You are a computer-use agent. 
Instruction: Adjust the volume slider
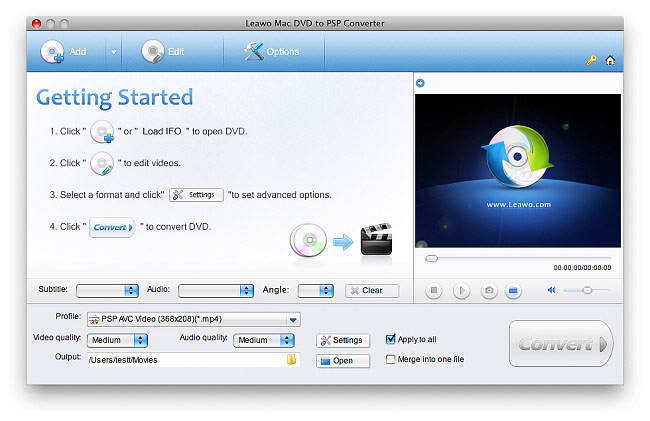(x=586, y=290)
